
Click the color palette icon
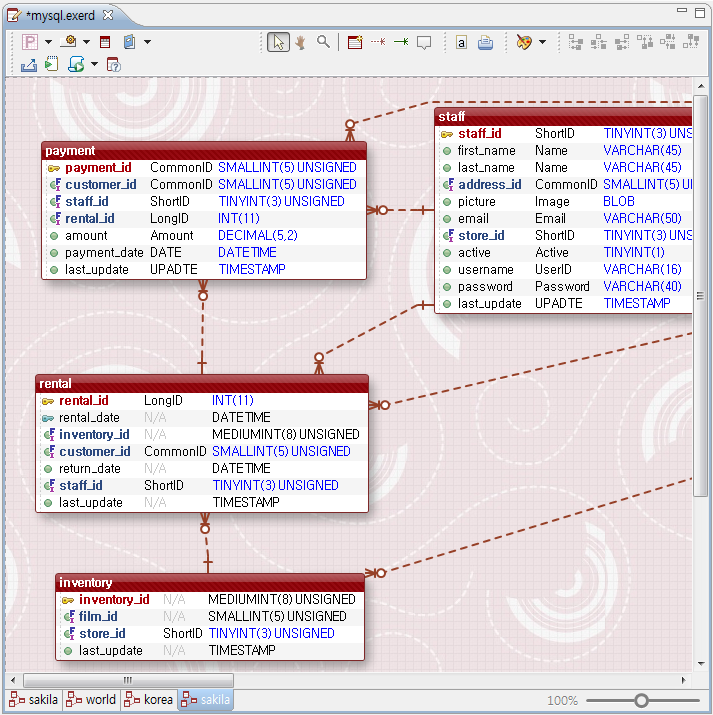[524, 42]
